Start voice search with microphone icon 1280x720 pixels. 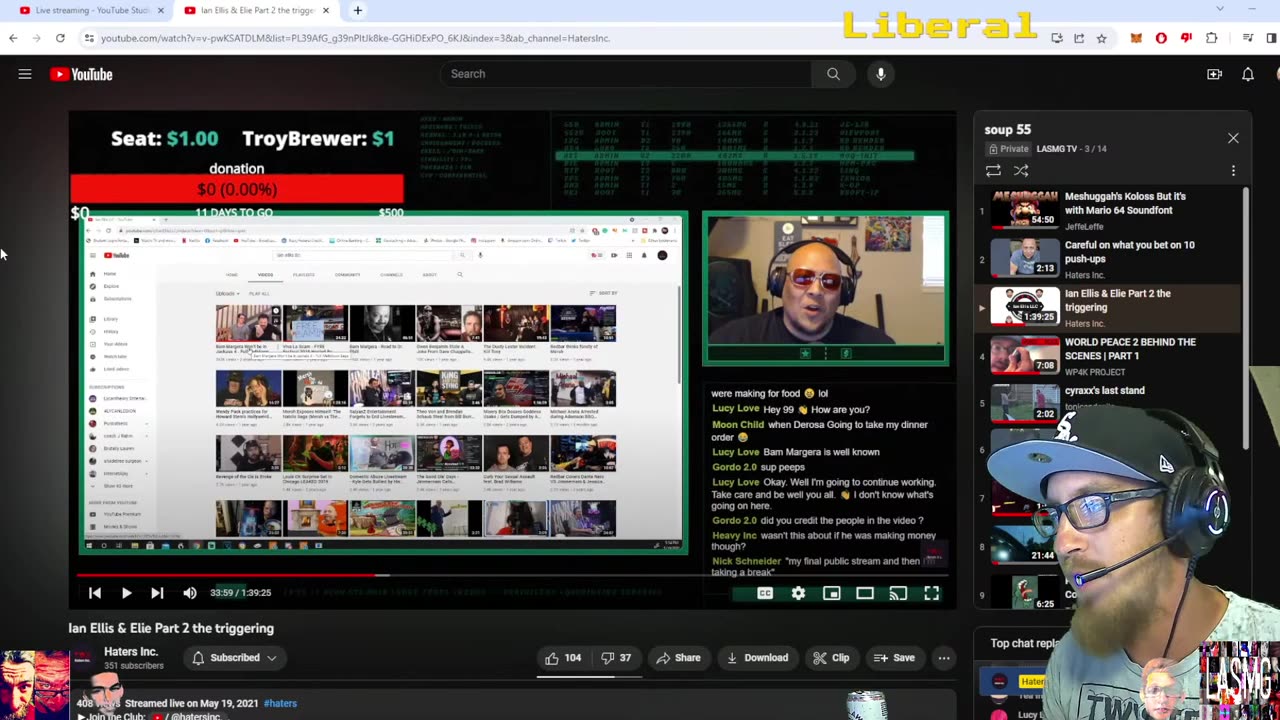click(881, 74)
